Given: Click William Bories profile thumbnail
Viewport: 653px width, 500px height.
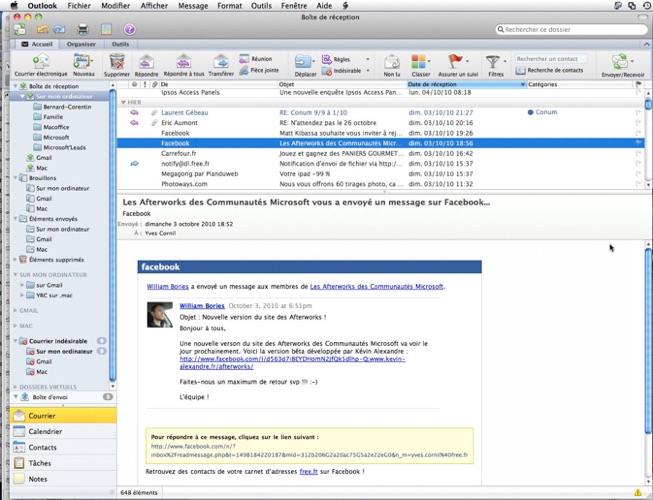Looking at the screenshot, I should 160,315.
